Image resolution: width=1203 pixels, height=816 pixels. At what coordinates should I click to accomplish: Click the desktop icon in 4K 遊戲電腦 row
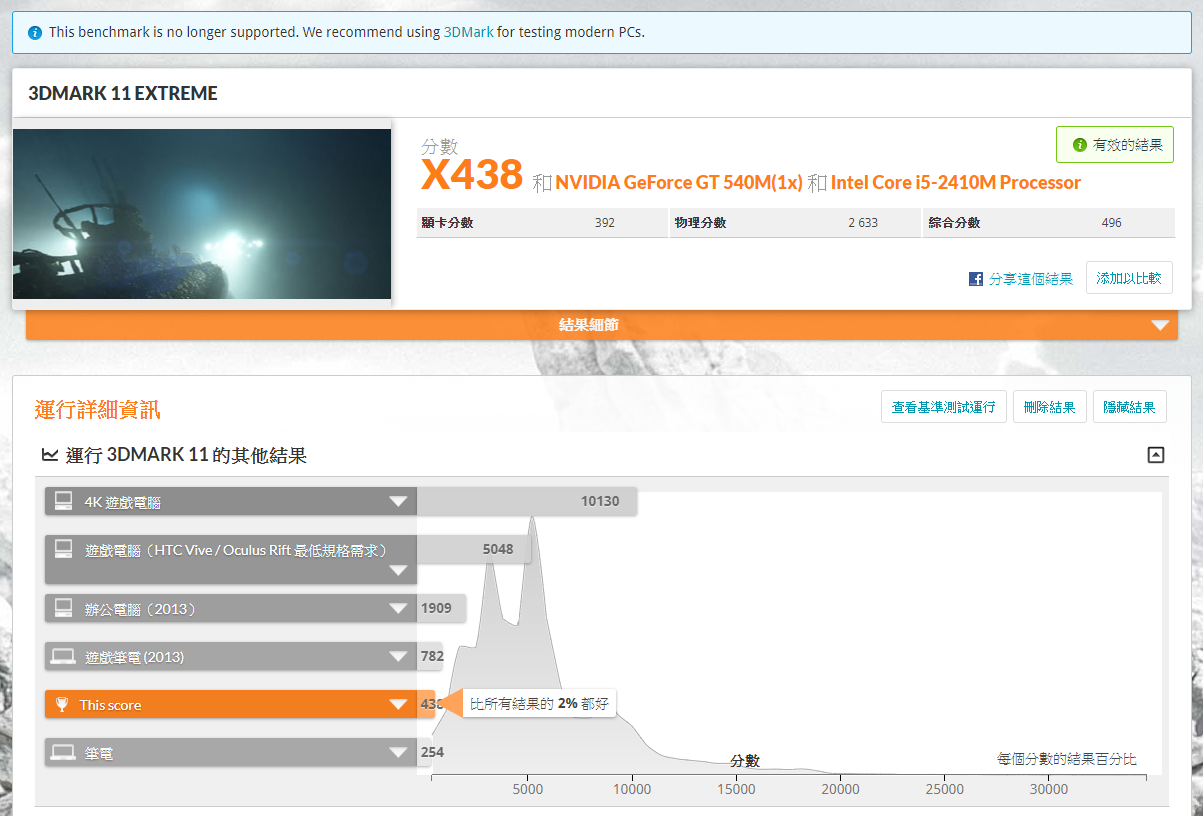pyautogui.click(x=63, y=500)
